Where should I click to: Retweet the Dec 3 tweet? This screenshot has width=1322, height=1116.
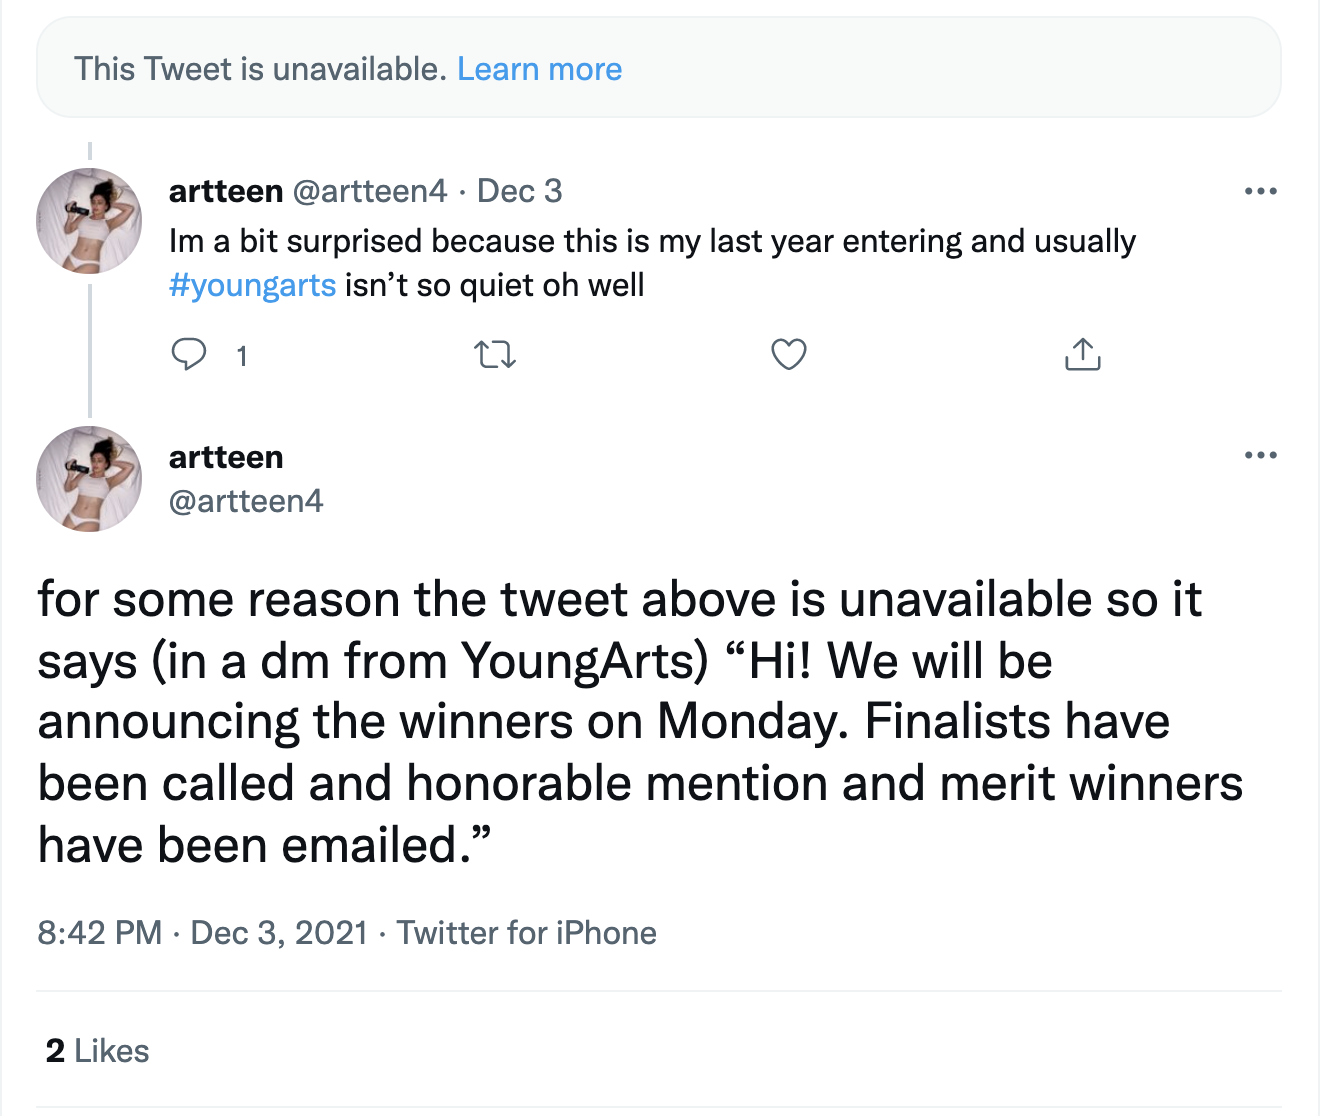[x=495, y=355]
